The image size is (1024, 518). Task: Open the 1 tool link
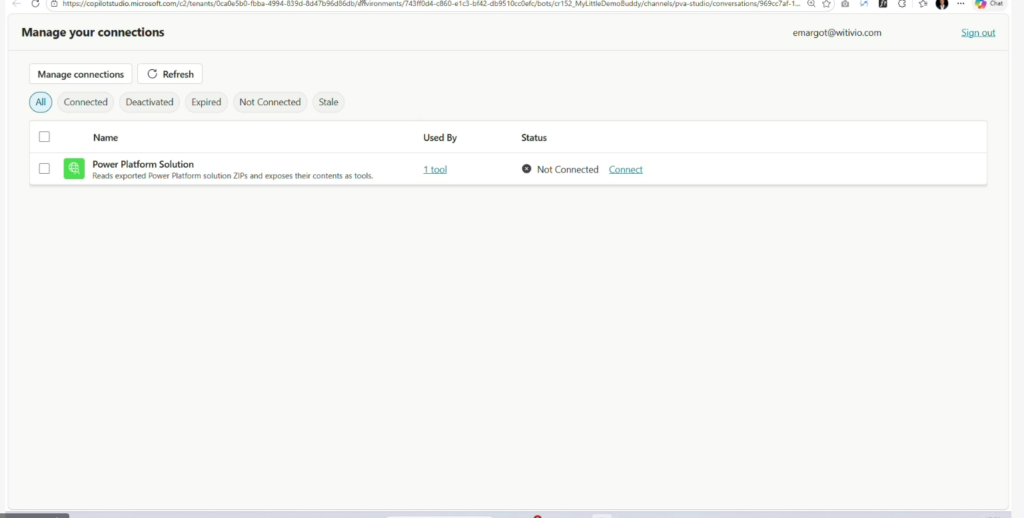pos(435,169)
